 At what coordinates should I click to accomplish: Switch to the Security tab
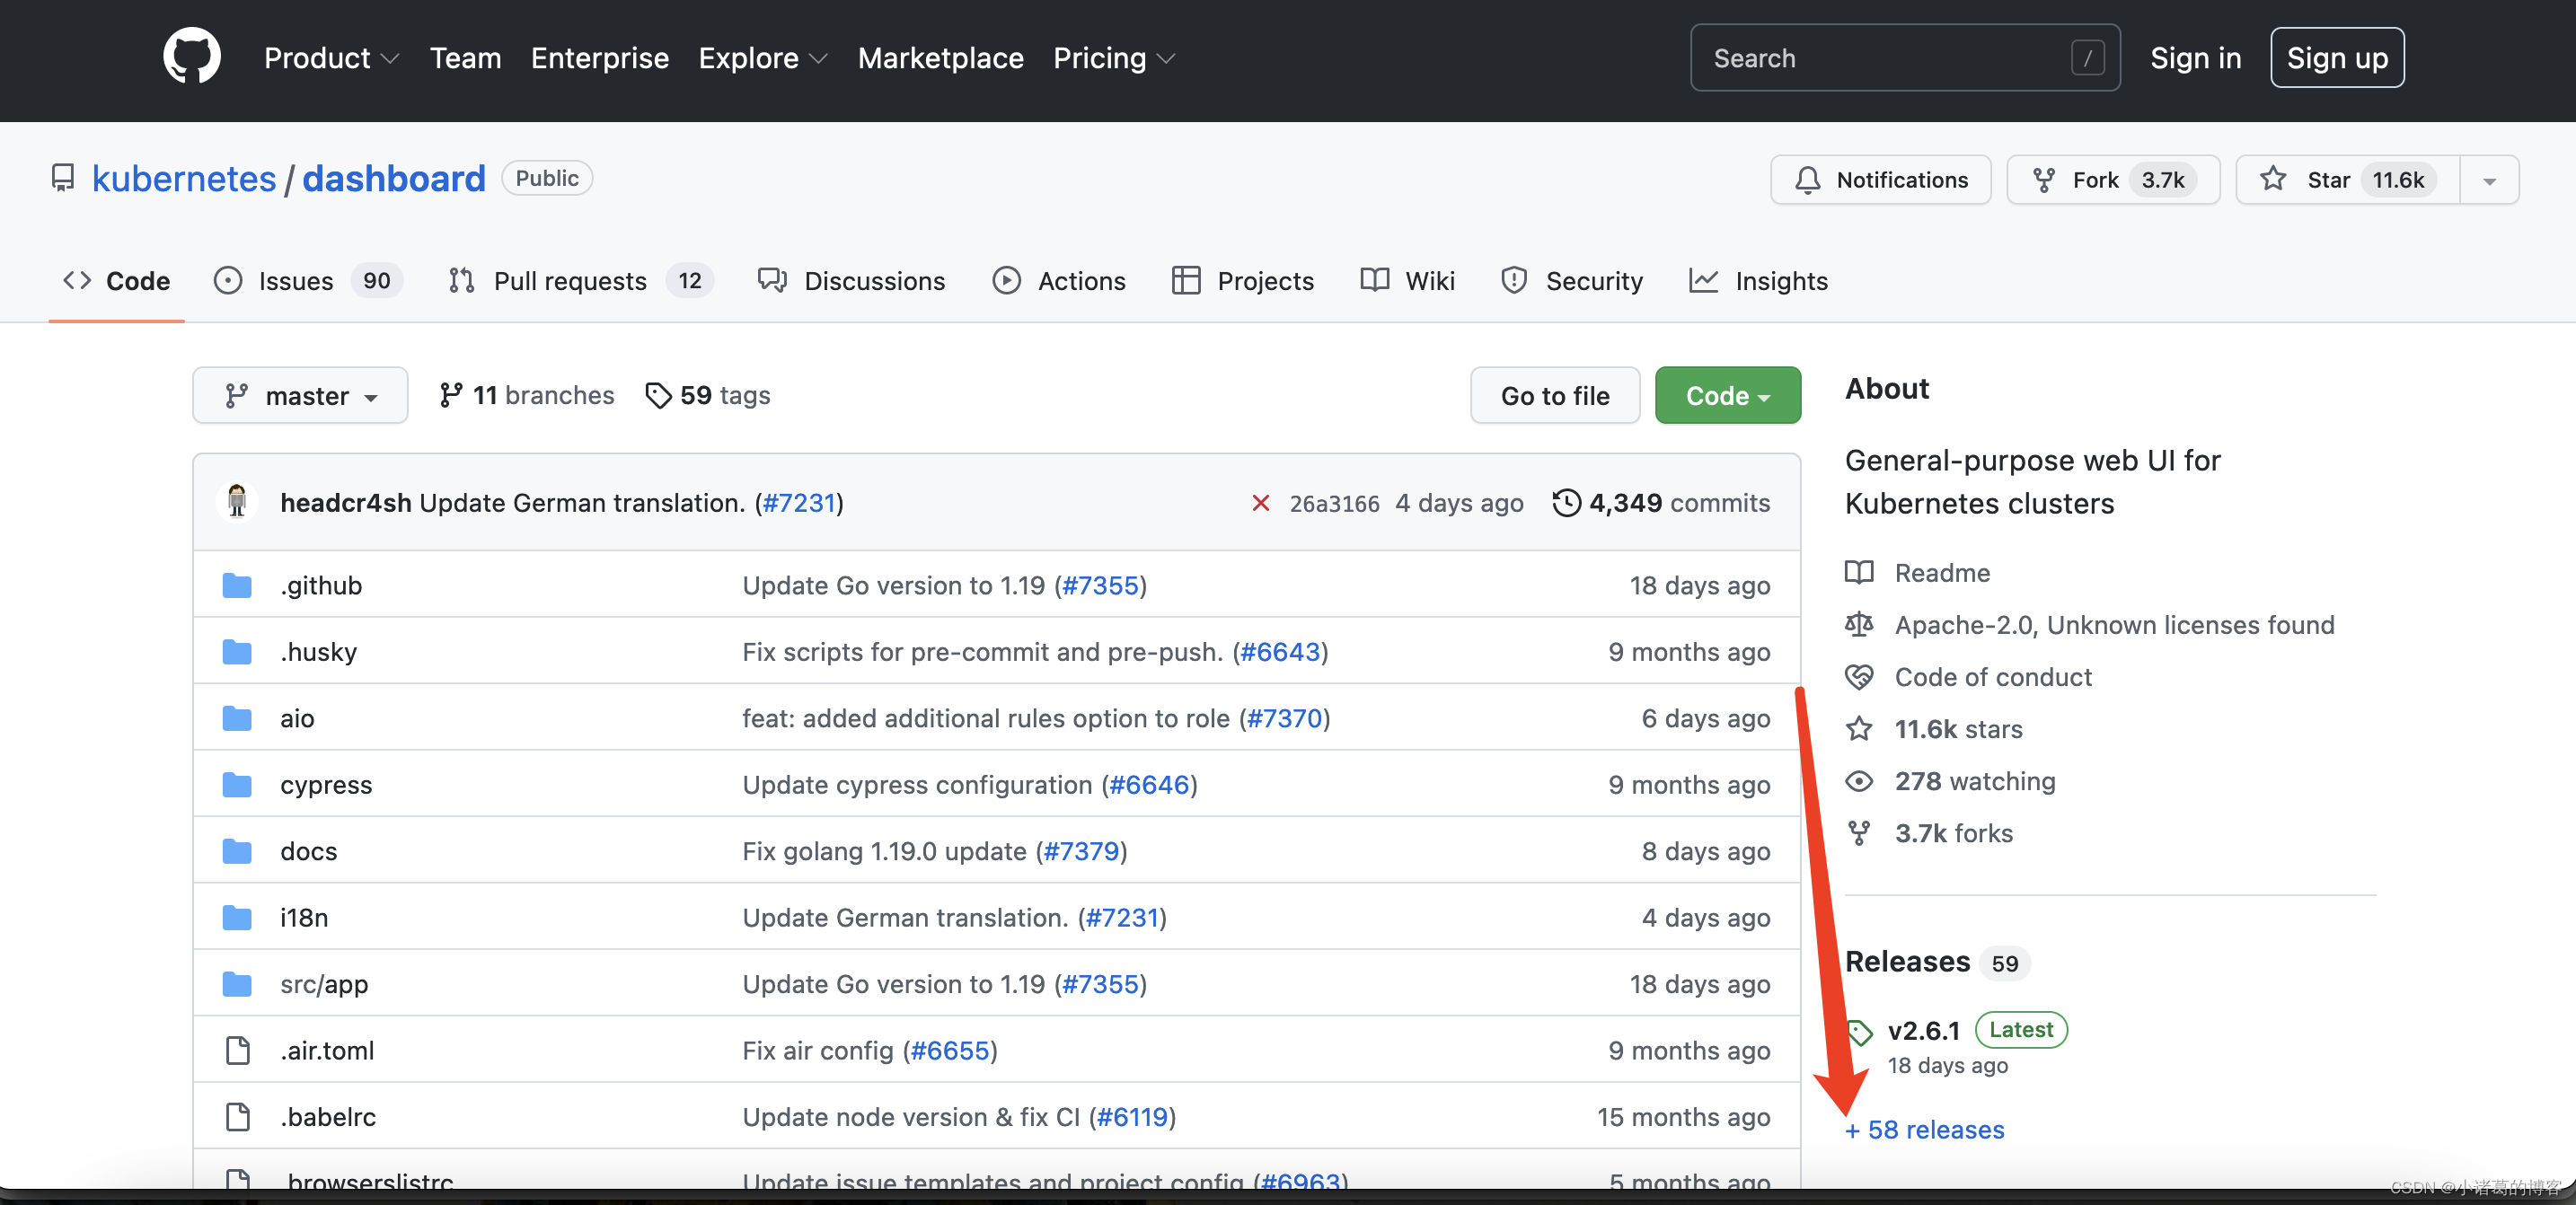pos(1572,281)
